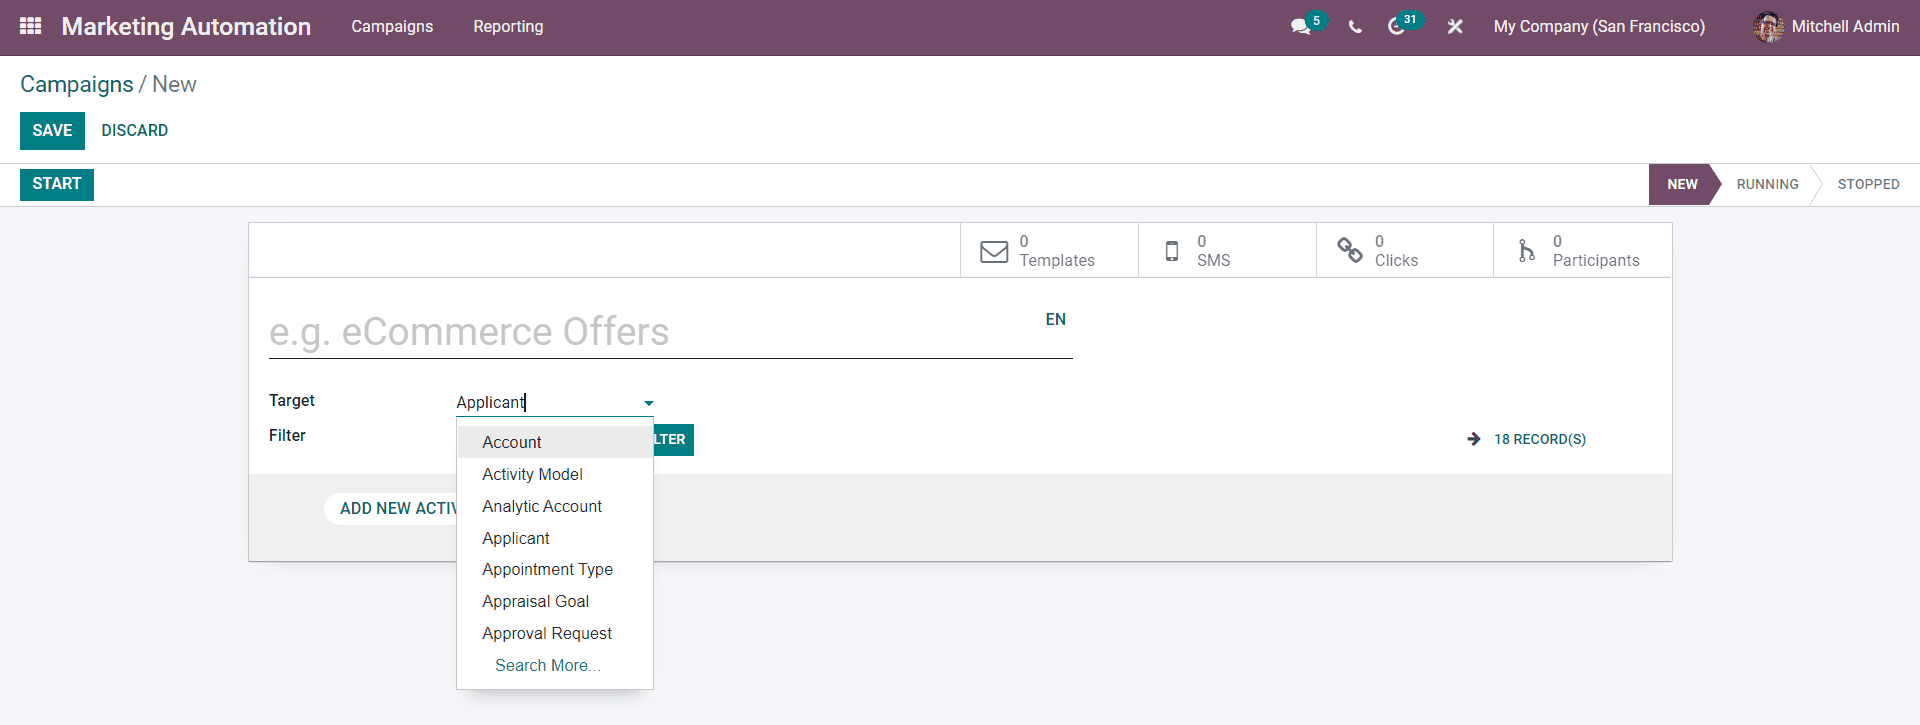Image resolution: width=1920 pixels, height=725 pixels.
Task: Click the Templates envelope icon
Action: (994, 251)
